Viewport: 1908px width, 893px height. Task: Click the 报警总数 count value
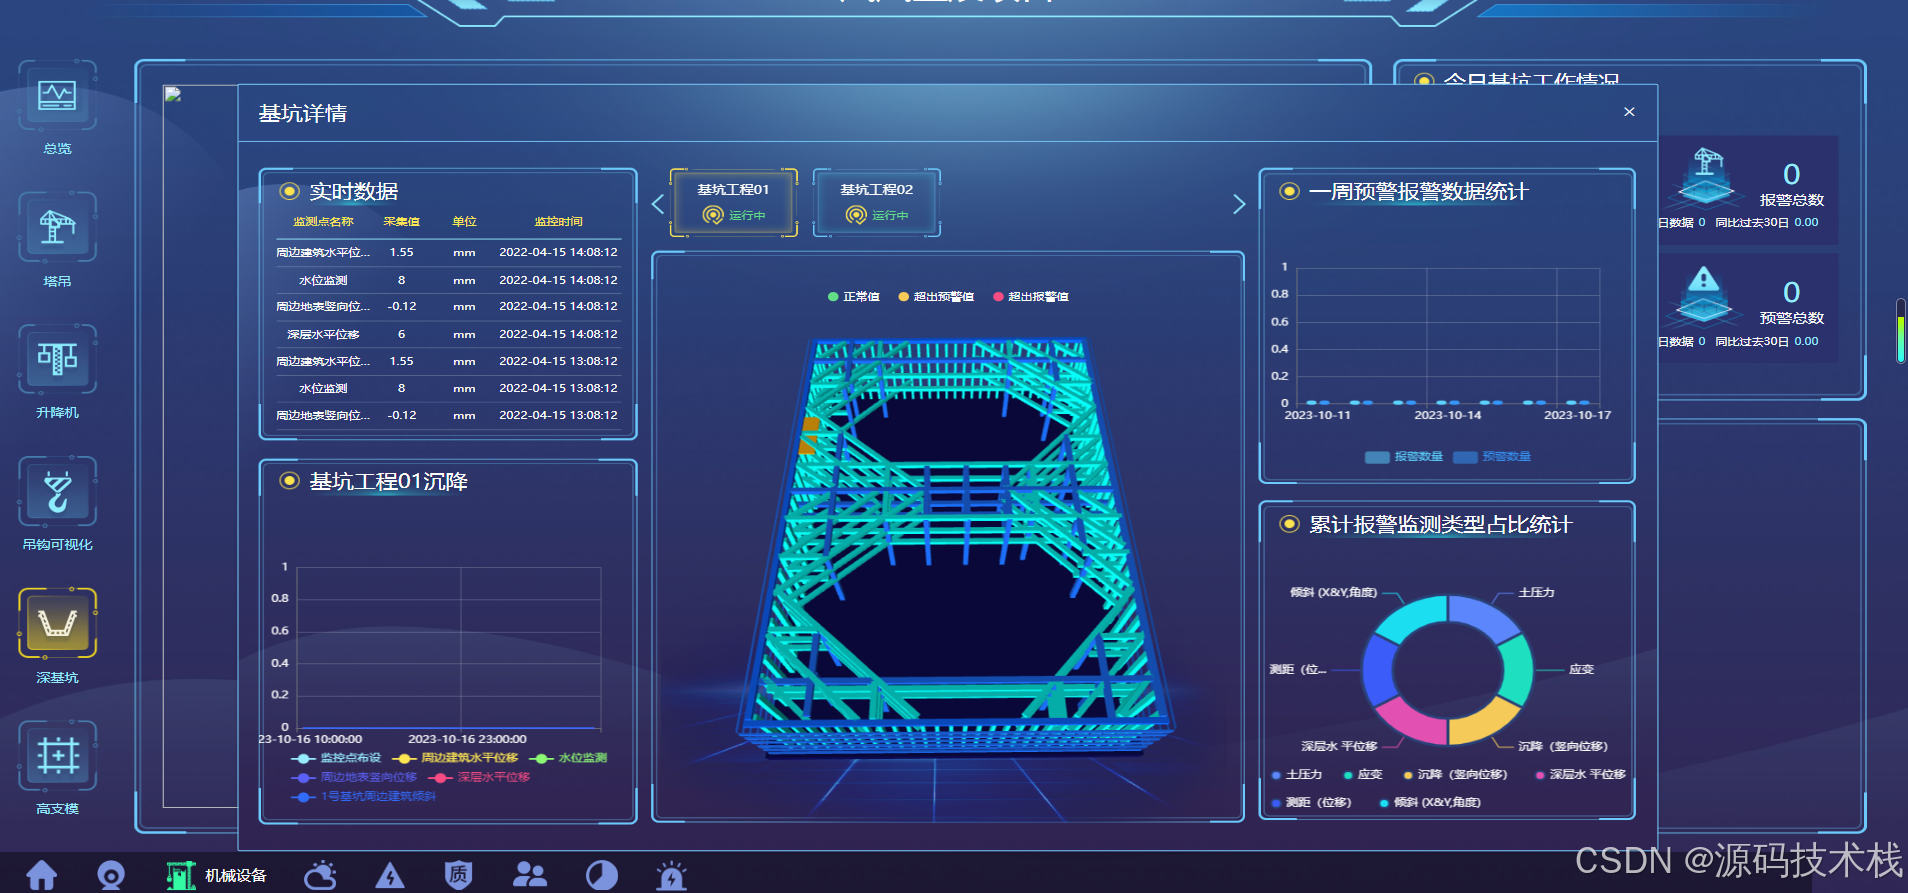click(x=1791, y=175)
